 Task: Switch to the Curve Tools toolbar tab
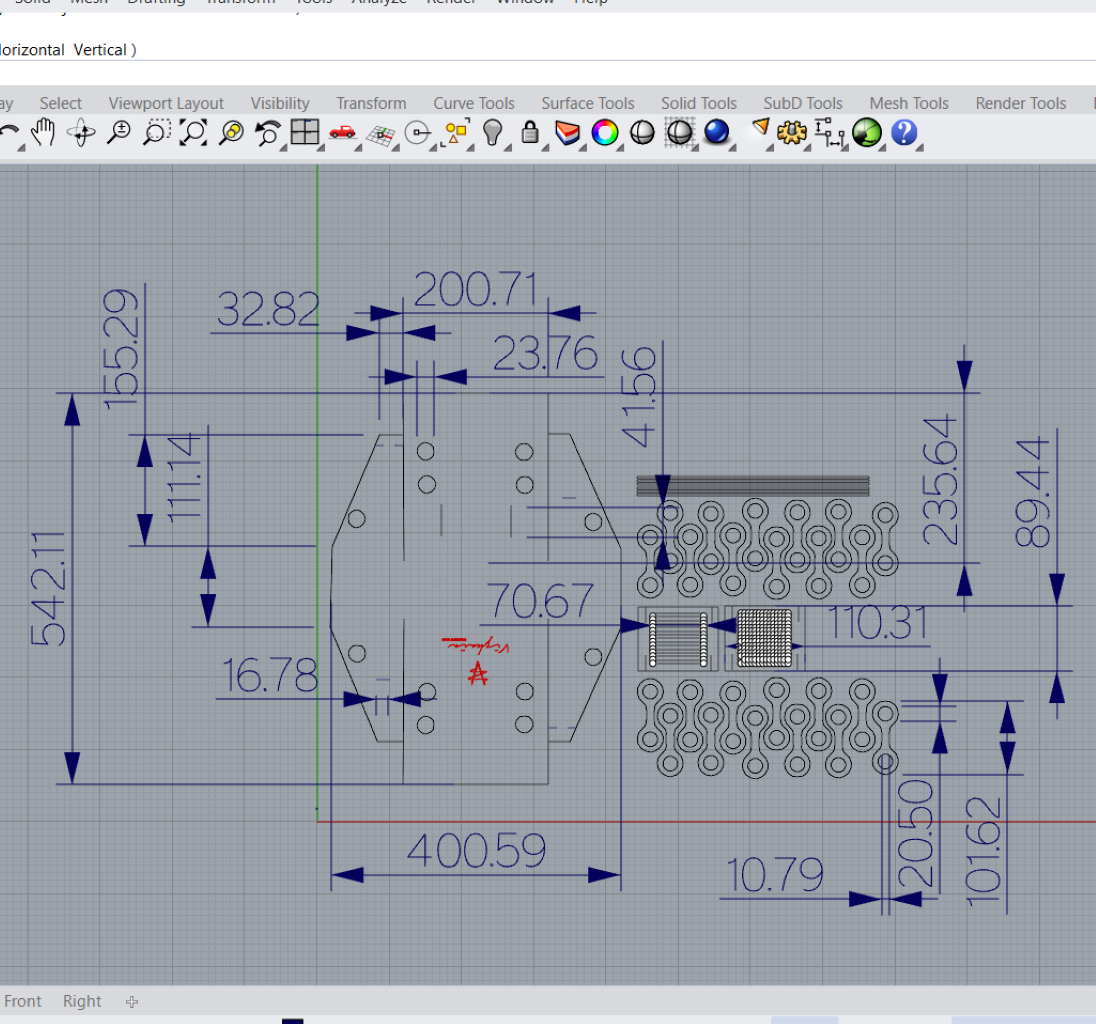(474, 103)
